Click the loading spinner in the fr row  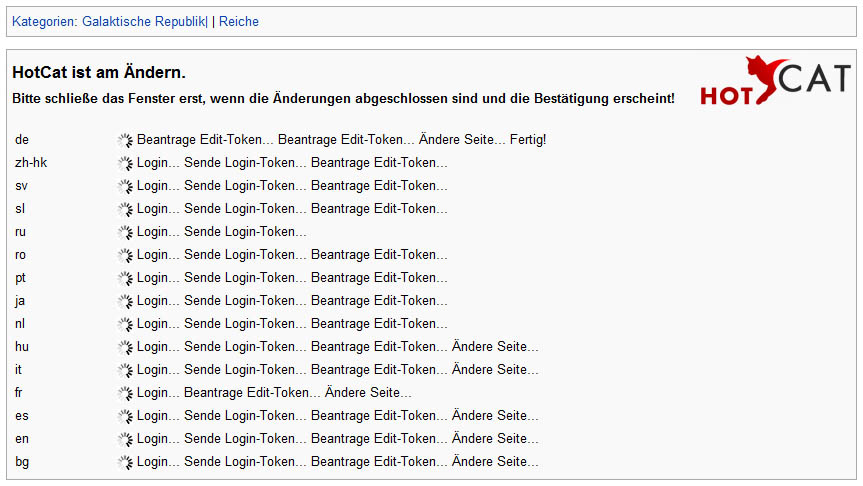pos(125,393)
